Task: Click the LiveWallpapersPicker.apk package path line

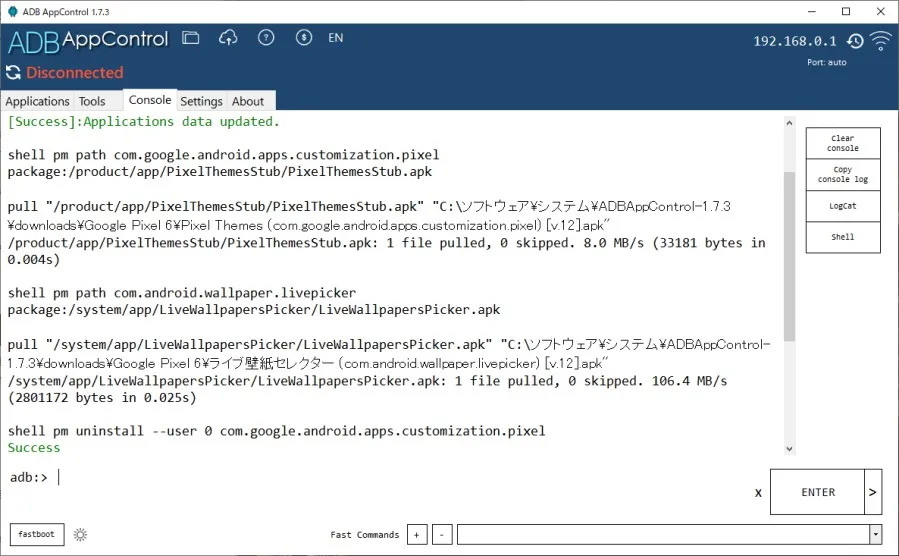Action: 253,310
